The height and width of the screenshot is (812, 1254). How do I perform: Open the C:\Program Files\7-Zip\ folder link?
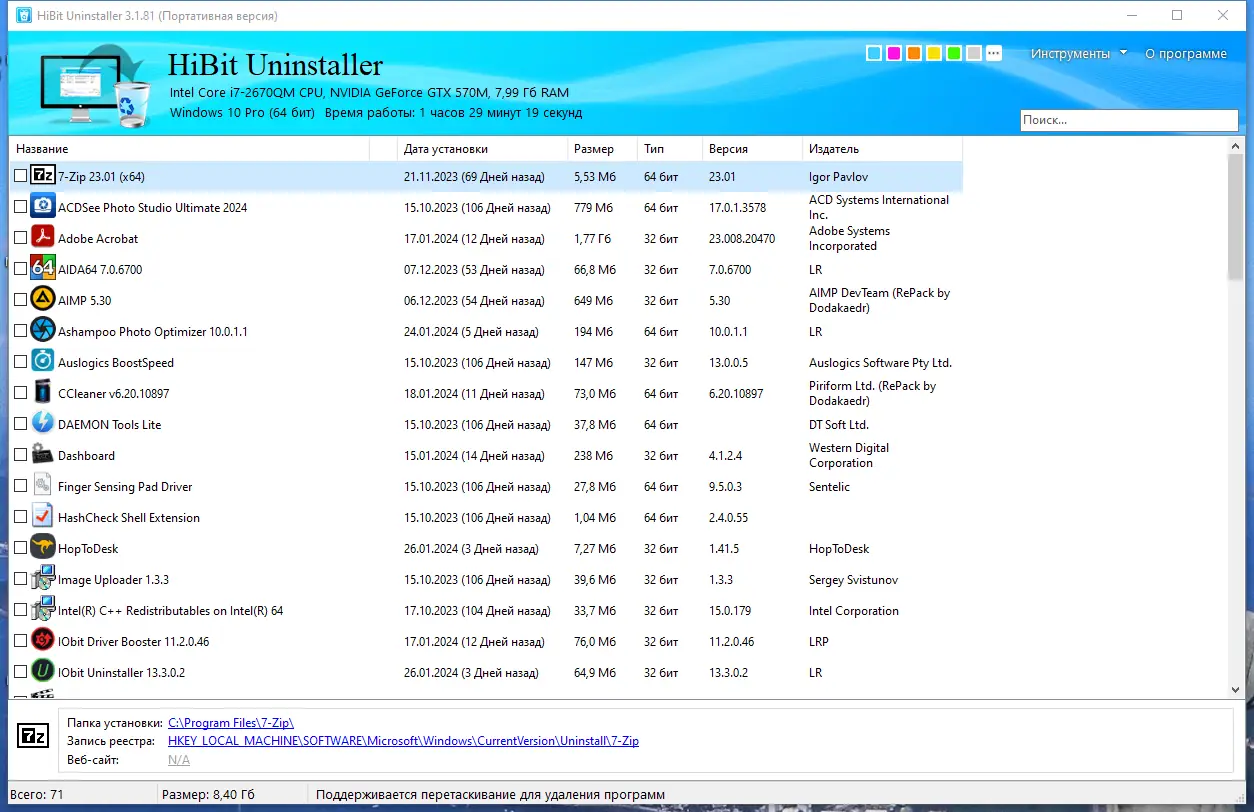coord(231,722)
